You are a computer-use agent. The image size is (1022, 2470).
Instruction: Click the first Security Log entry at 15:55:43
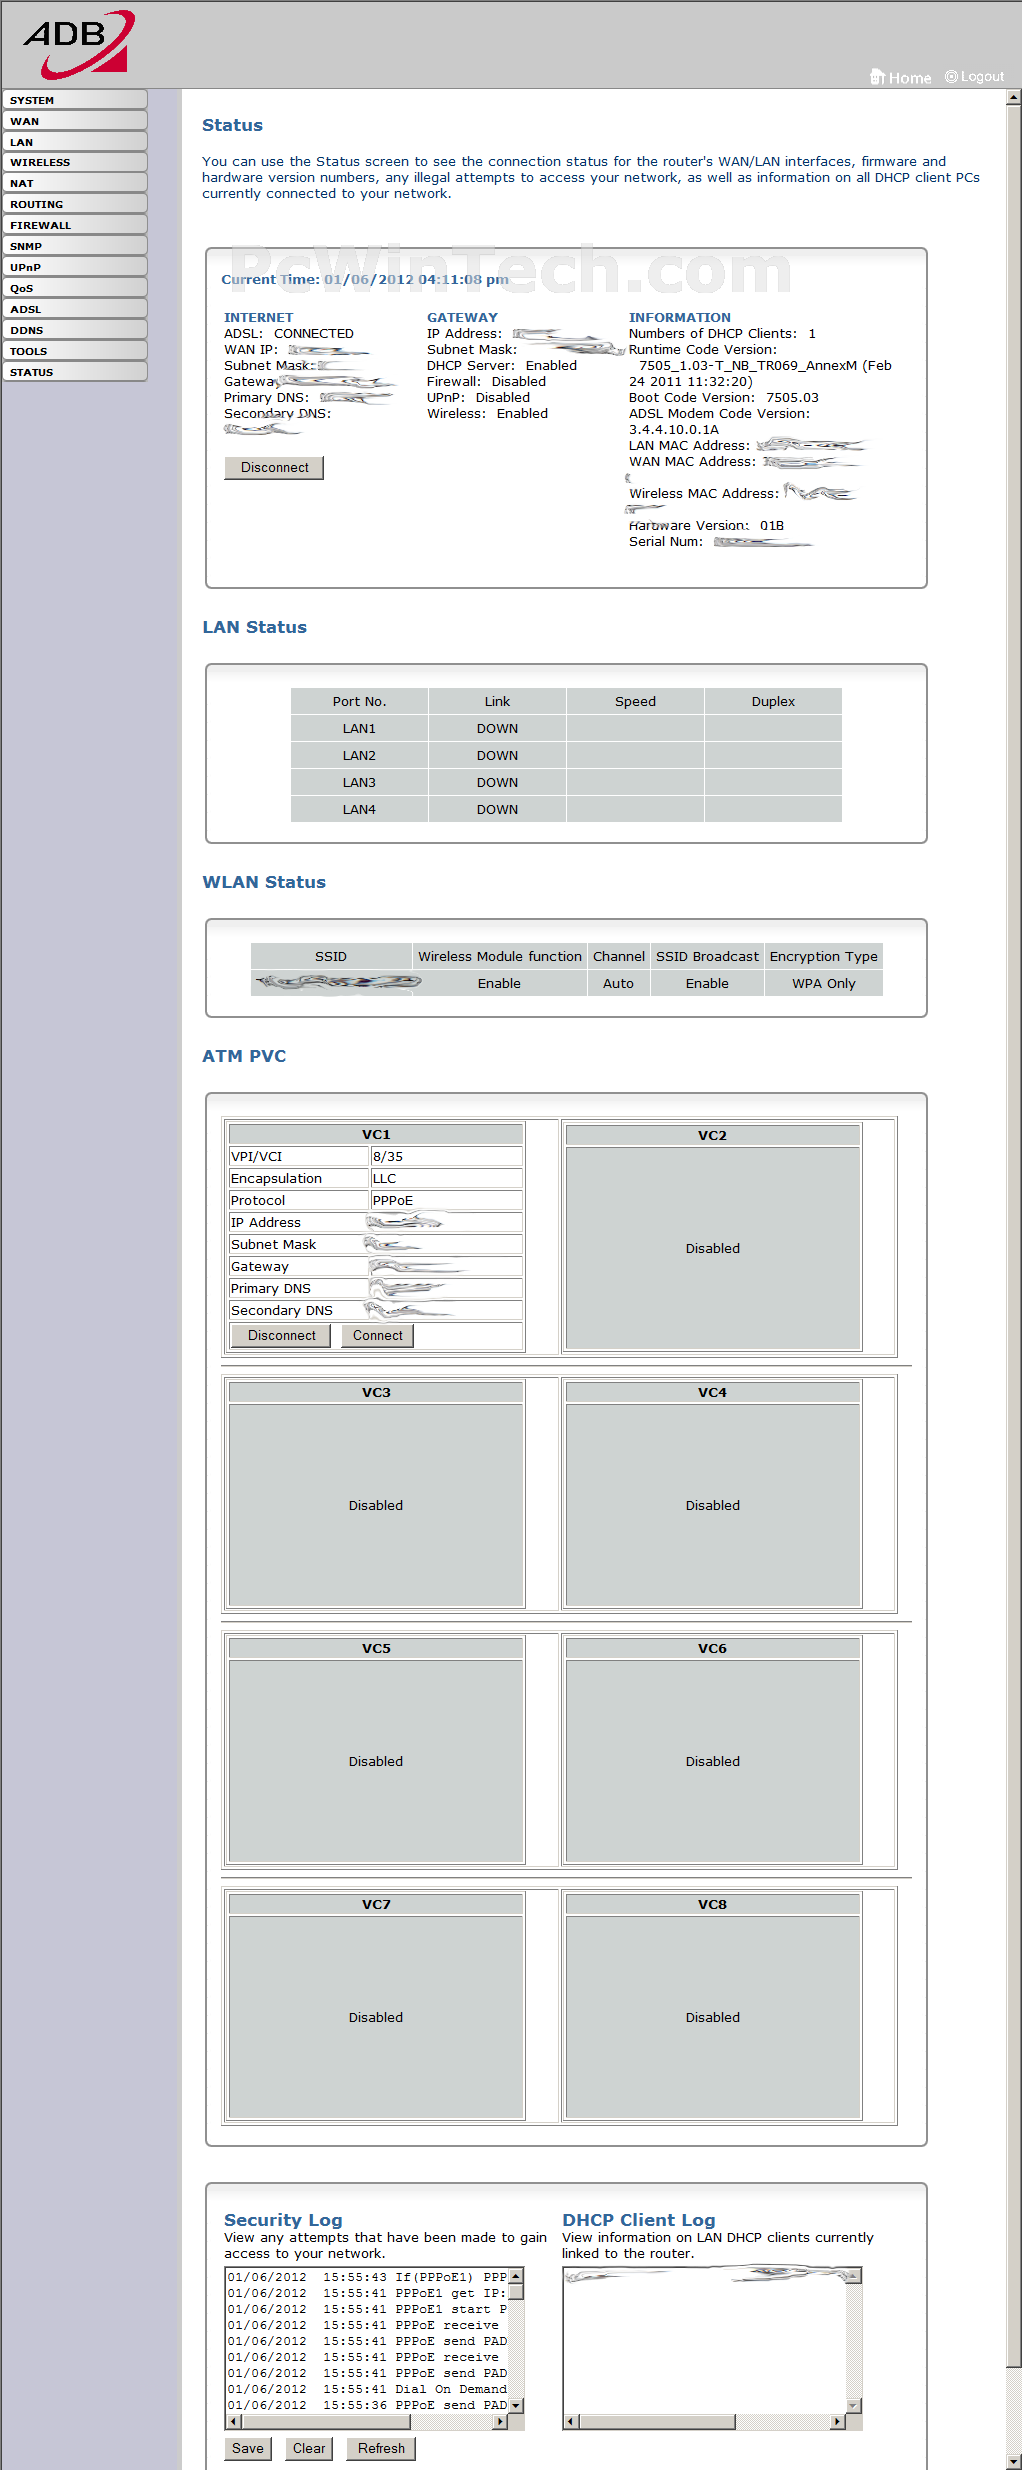click(x=367, y=2277)
